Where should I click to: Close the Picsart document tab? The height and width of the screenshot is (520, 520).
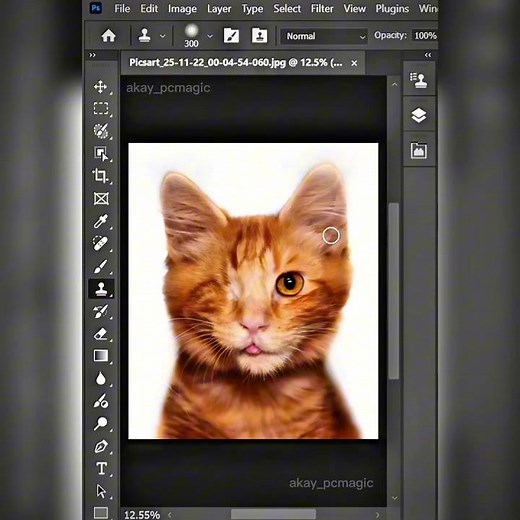[x=354, y=63]
